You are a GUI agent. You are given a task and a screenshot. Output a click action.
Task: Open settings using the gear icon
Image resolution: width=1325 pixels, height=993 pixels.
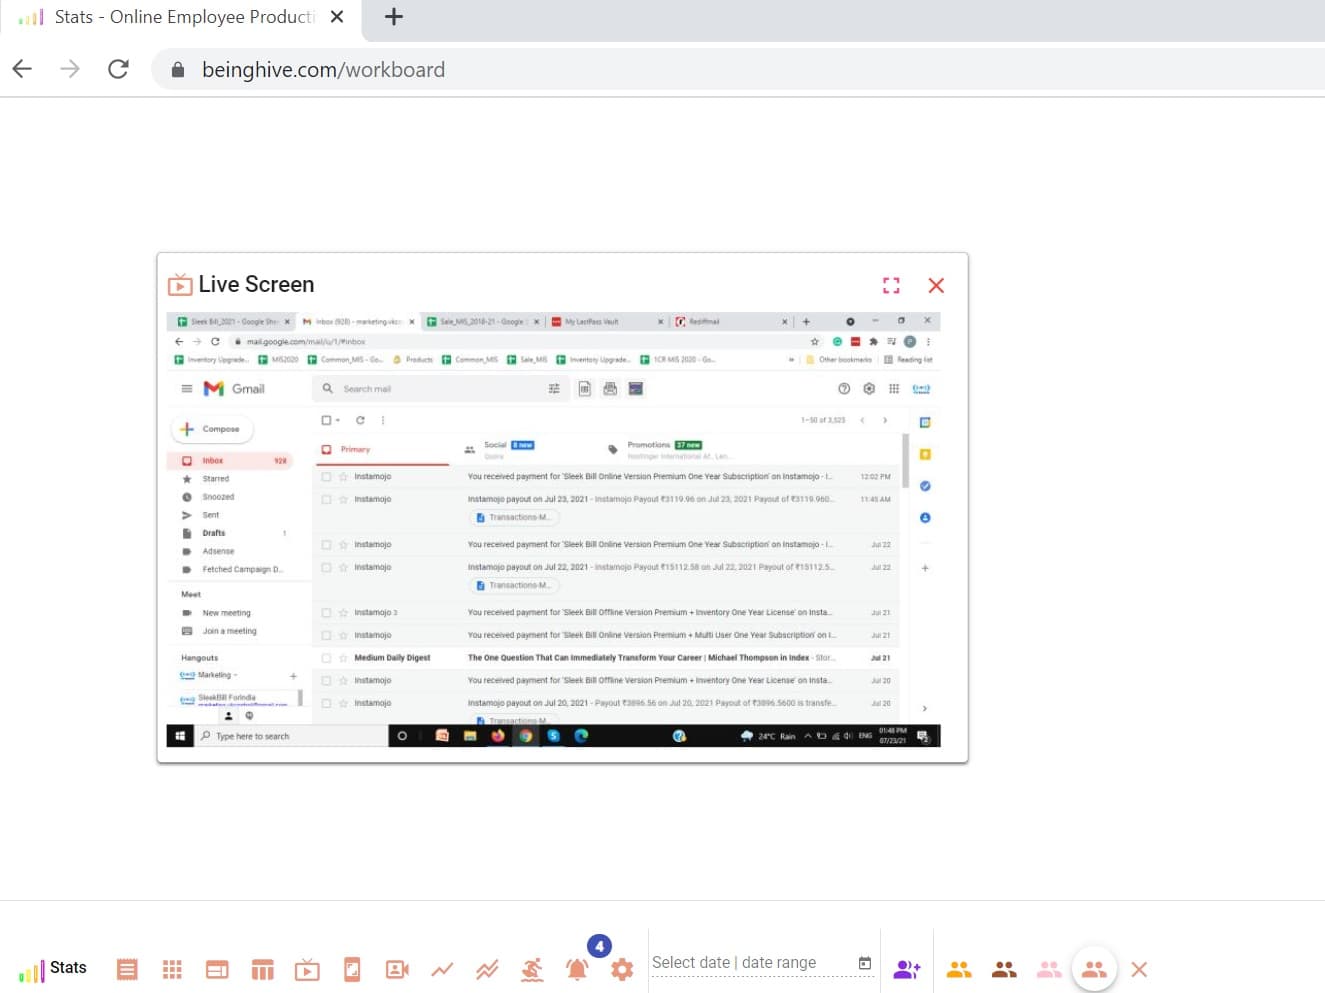[x=622, y=969]
